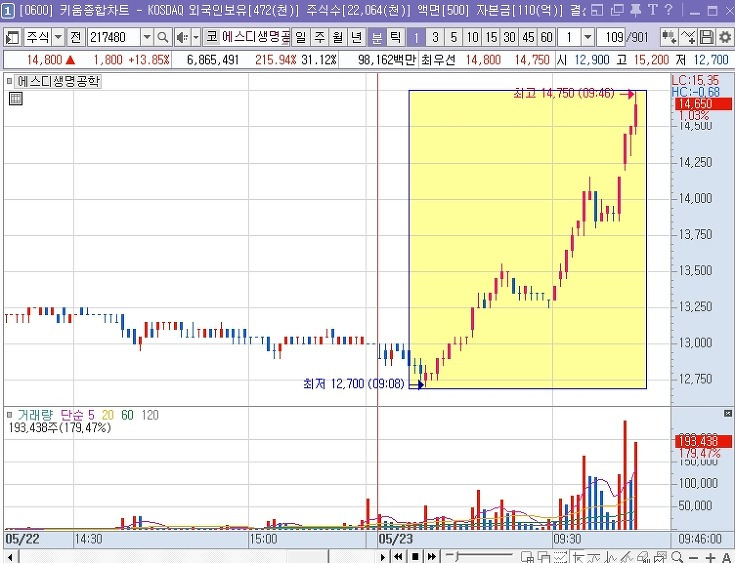Click the 193,438 volume value tag
This screenshot has width=735, height=563.
point(703,441)
